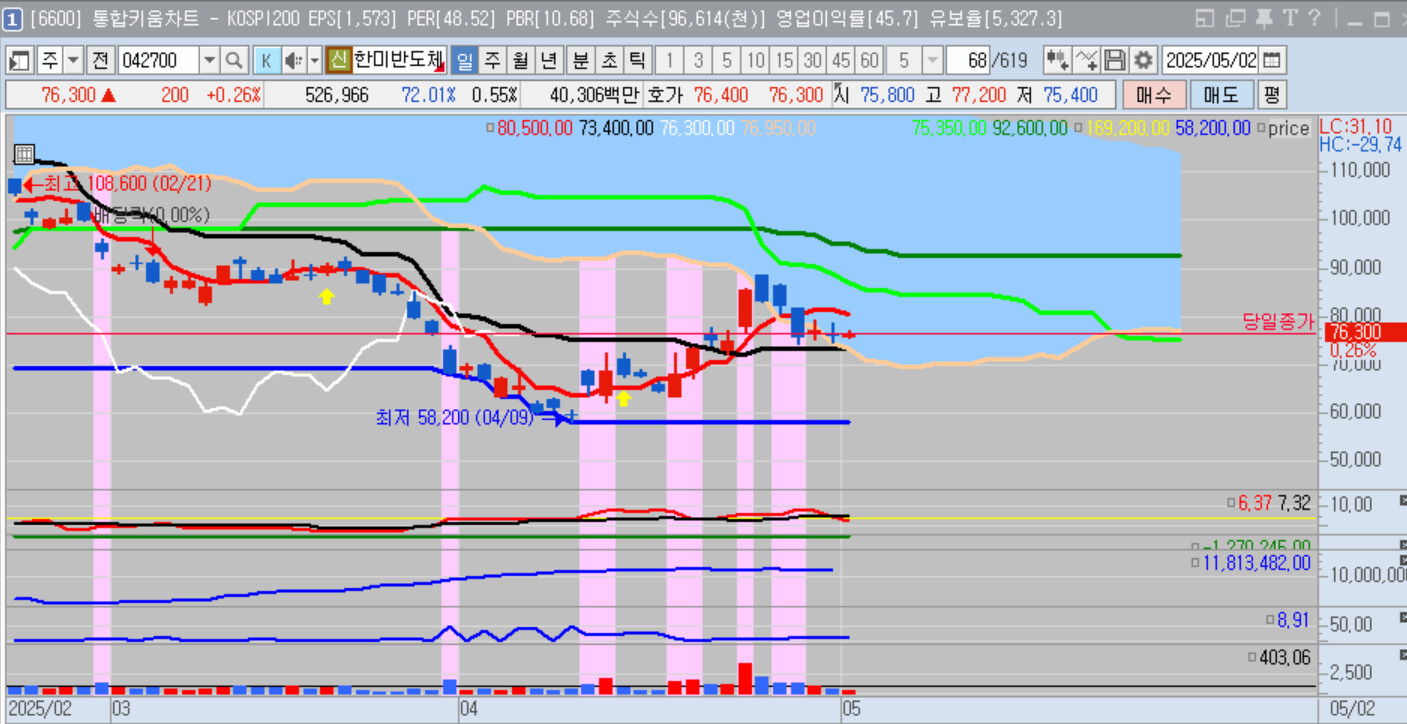Open the 주 market type dropdown arrow

tap(73, 61)
